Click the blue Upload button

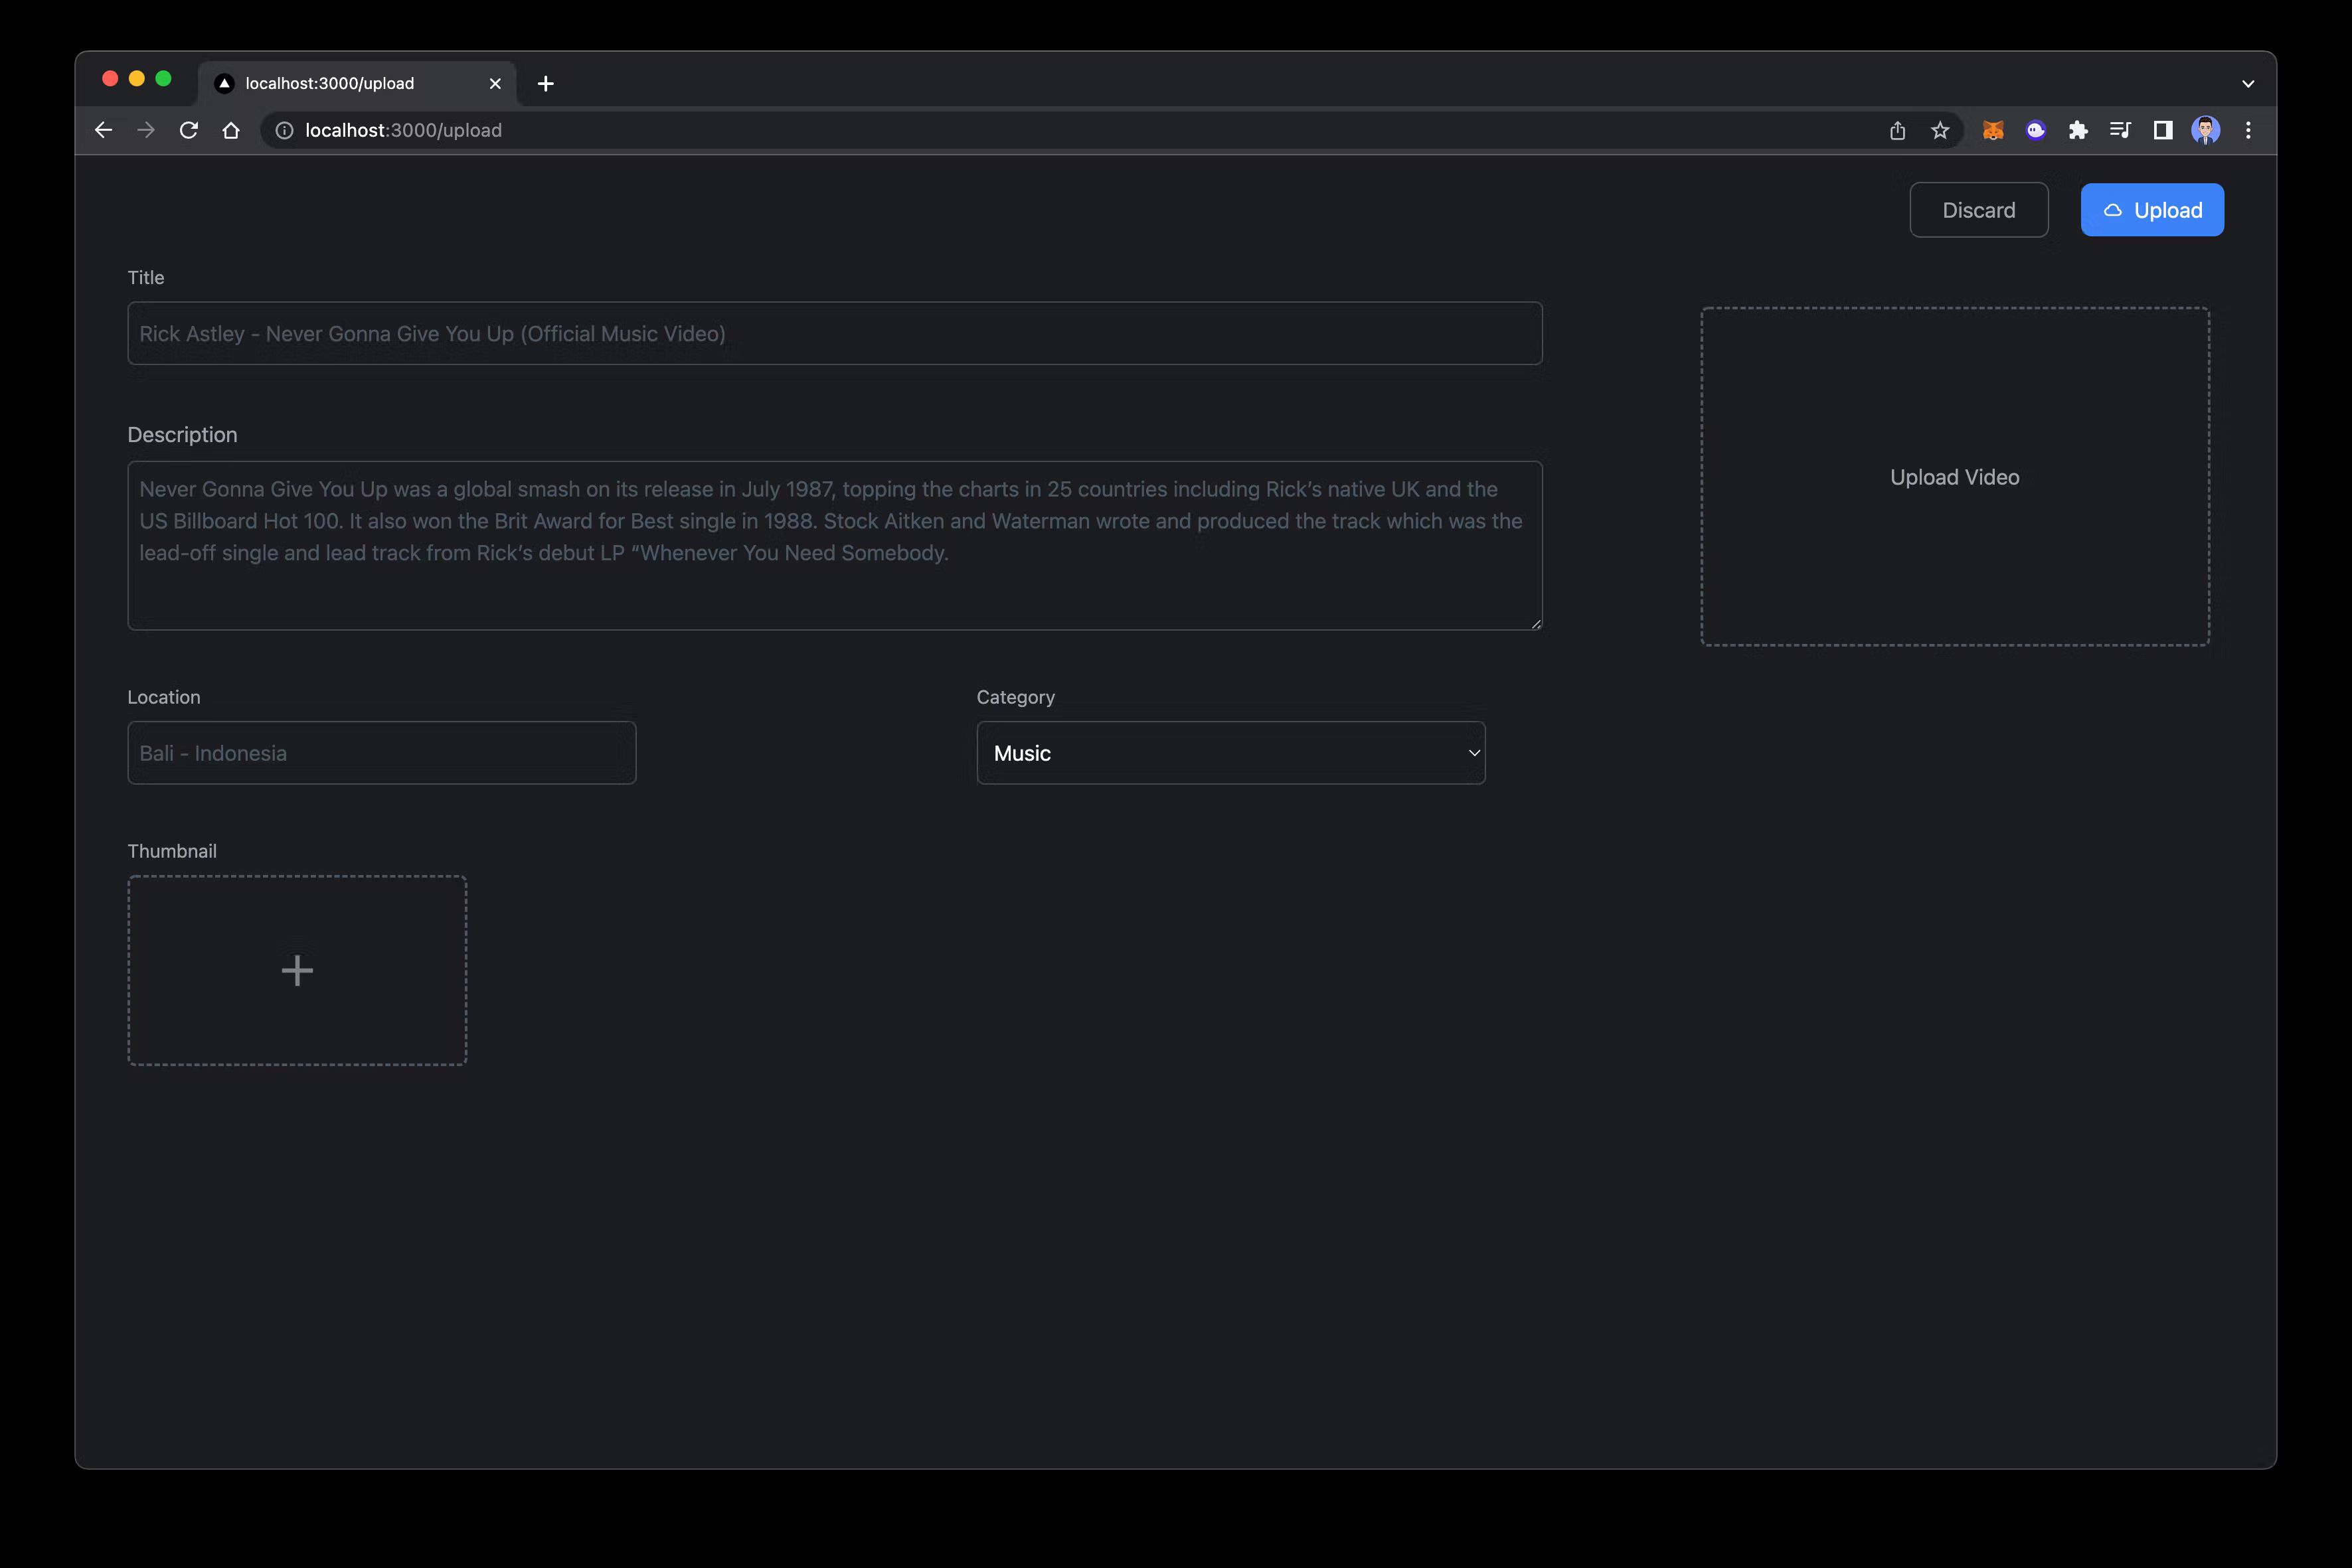pos(2152,210)
